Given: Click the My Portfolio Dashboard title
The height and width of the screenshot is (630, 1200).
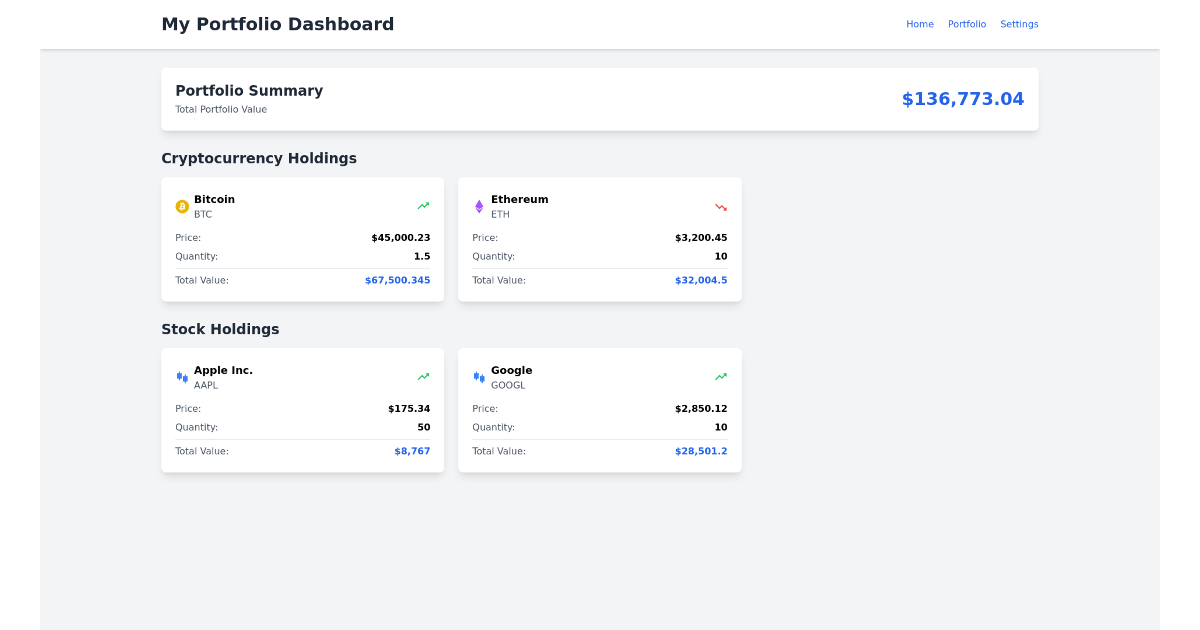Looking at the screenshot, I should point(277,24).
